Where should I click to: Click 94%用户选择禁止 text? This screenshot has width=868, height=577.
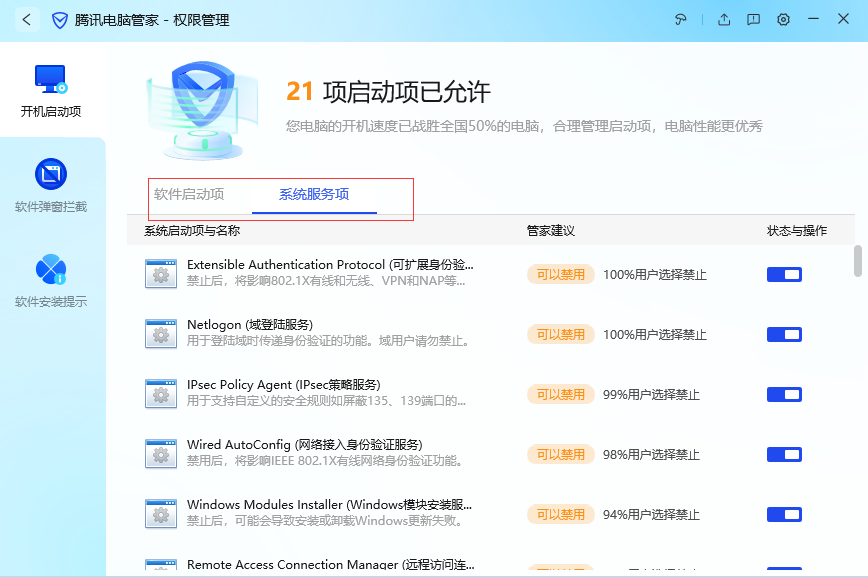click(x=651, y=514)
